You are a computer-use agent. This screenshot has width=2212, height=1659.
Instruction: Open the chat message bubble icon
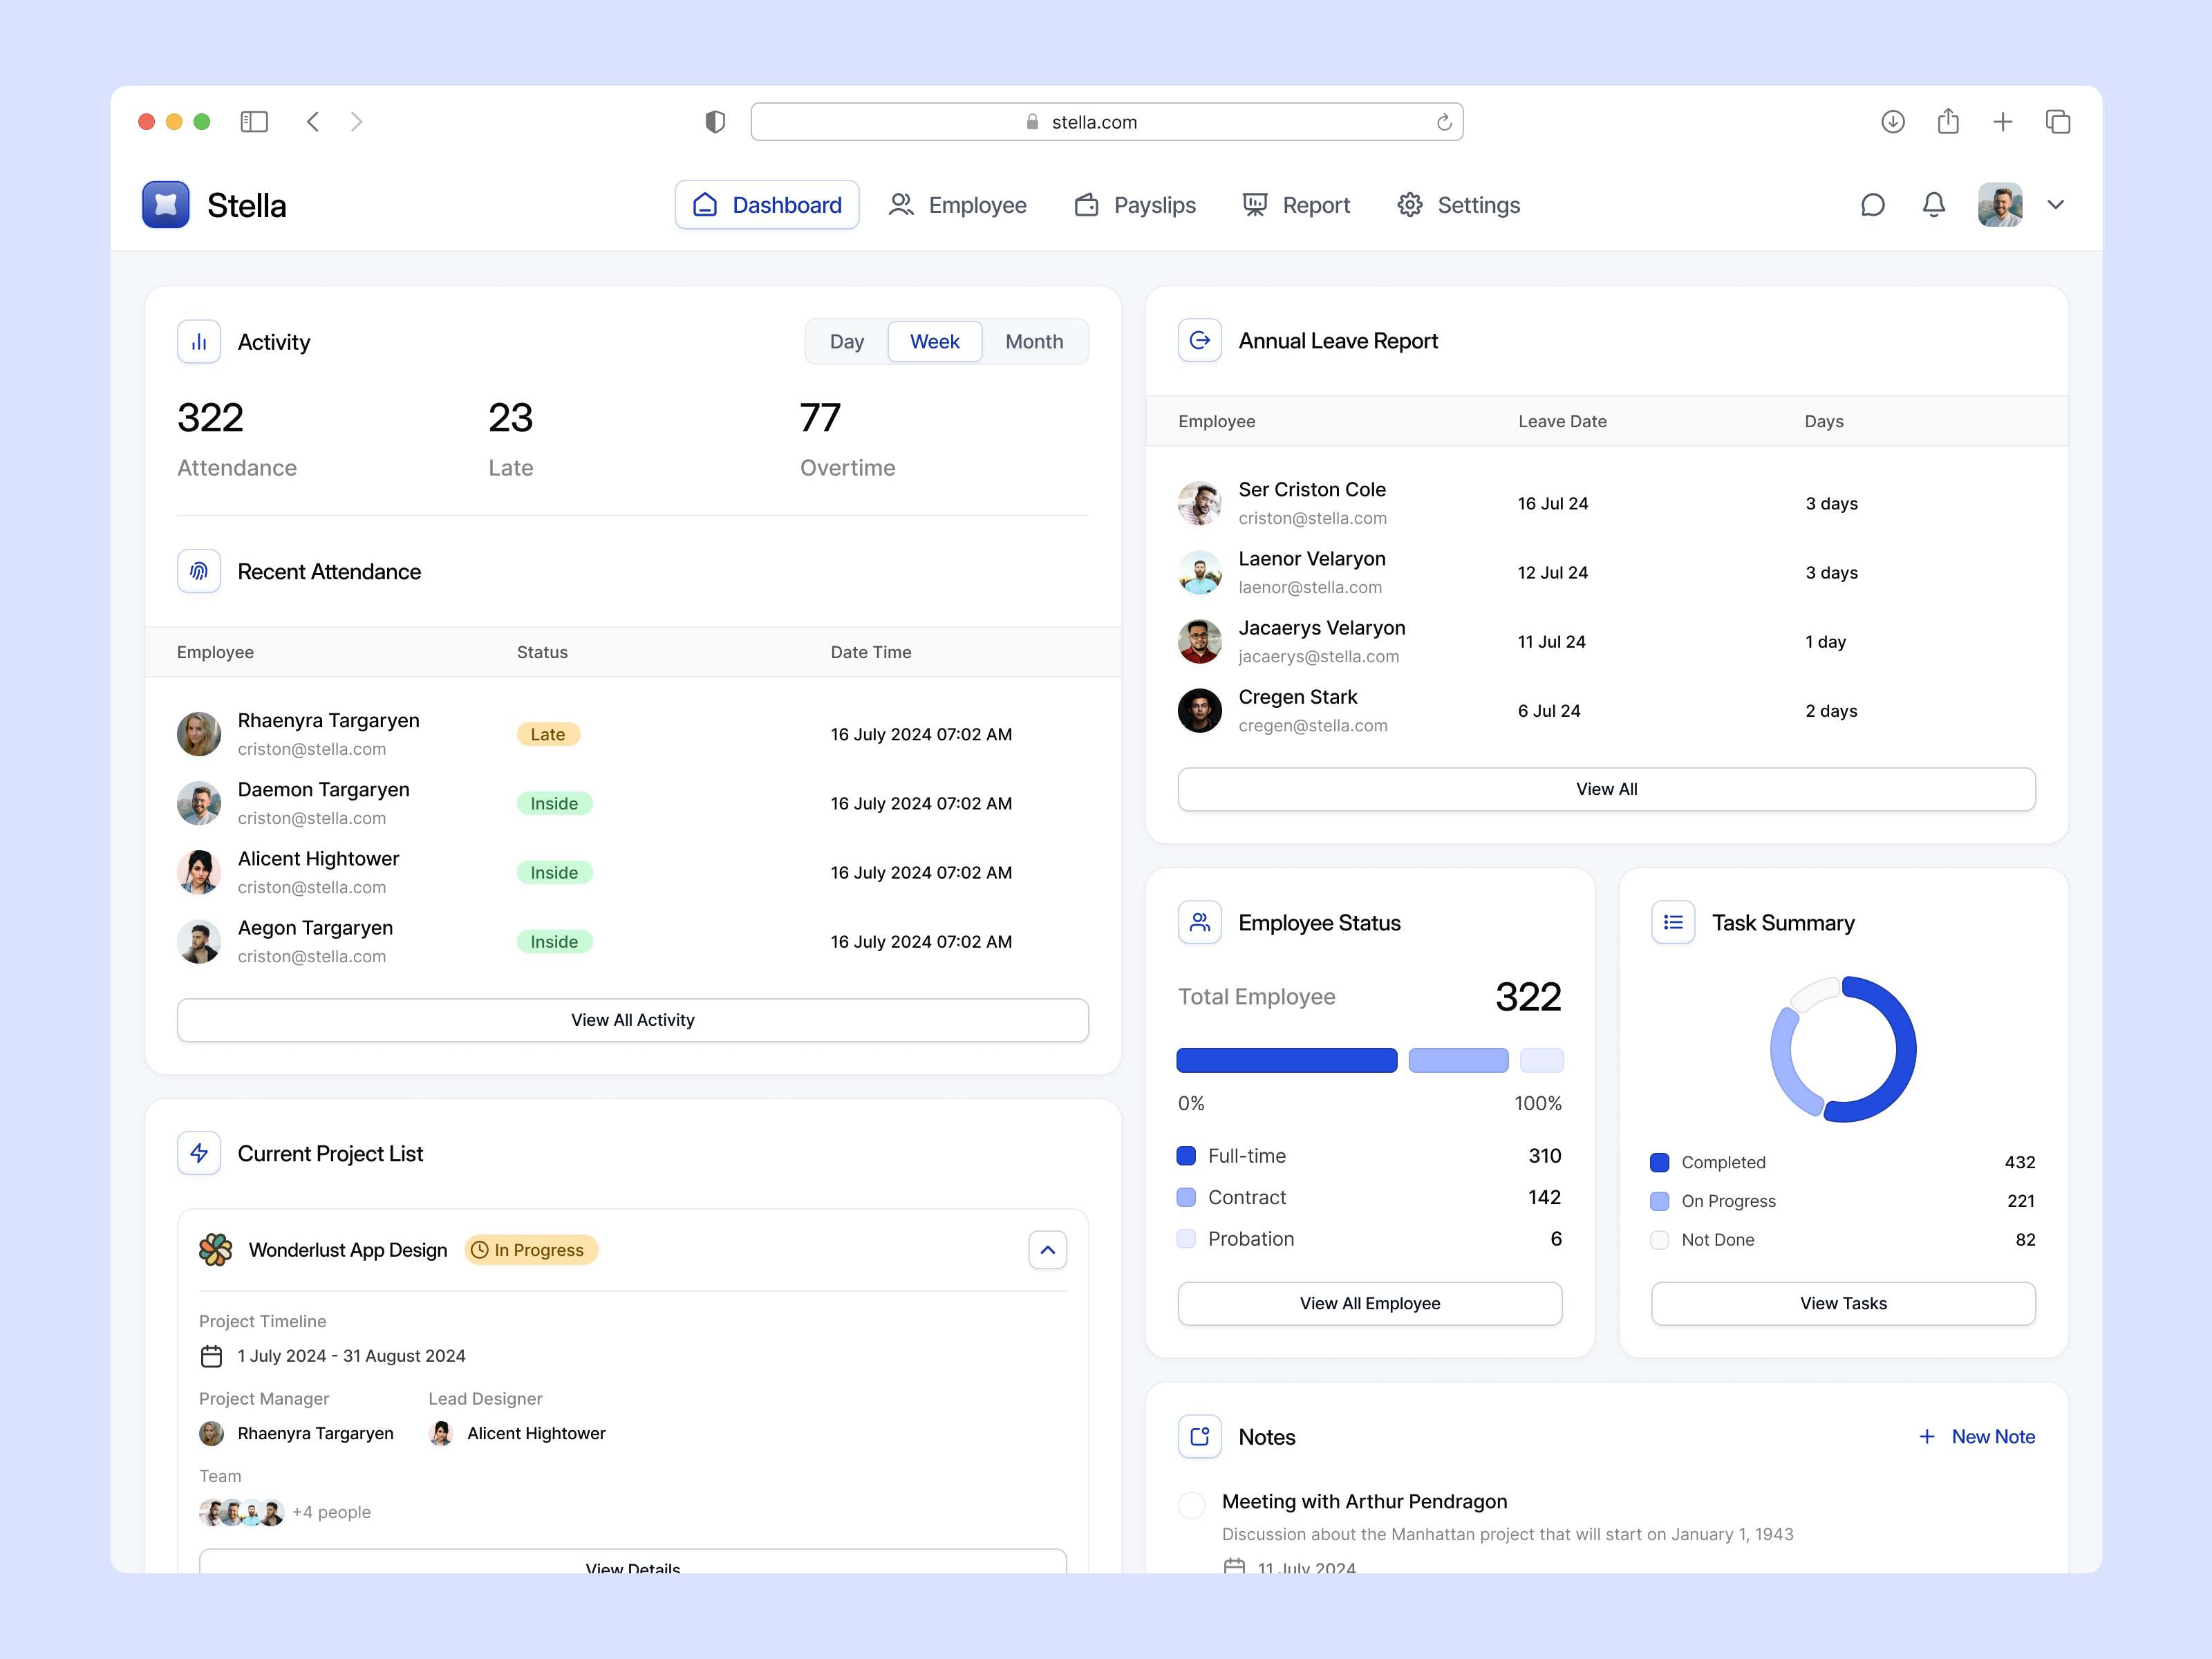1873,204
